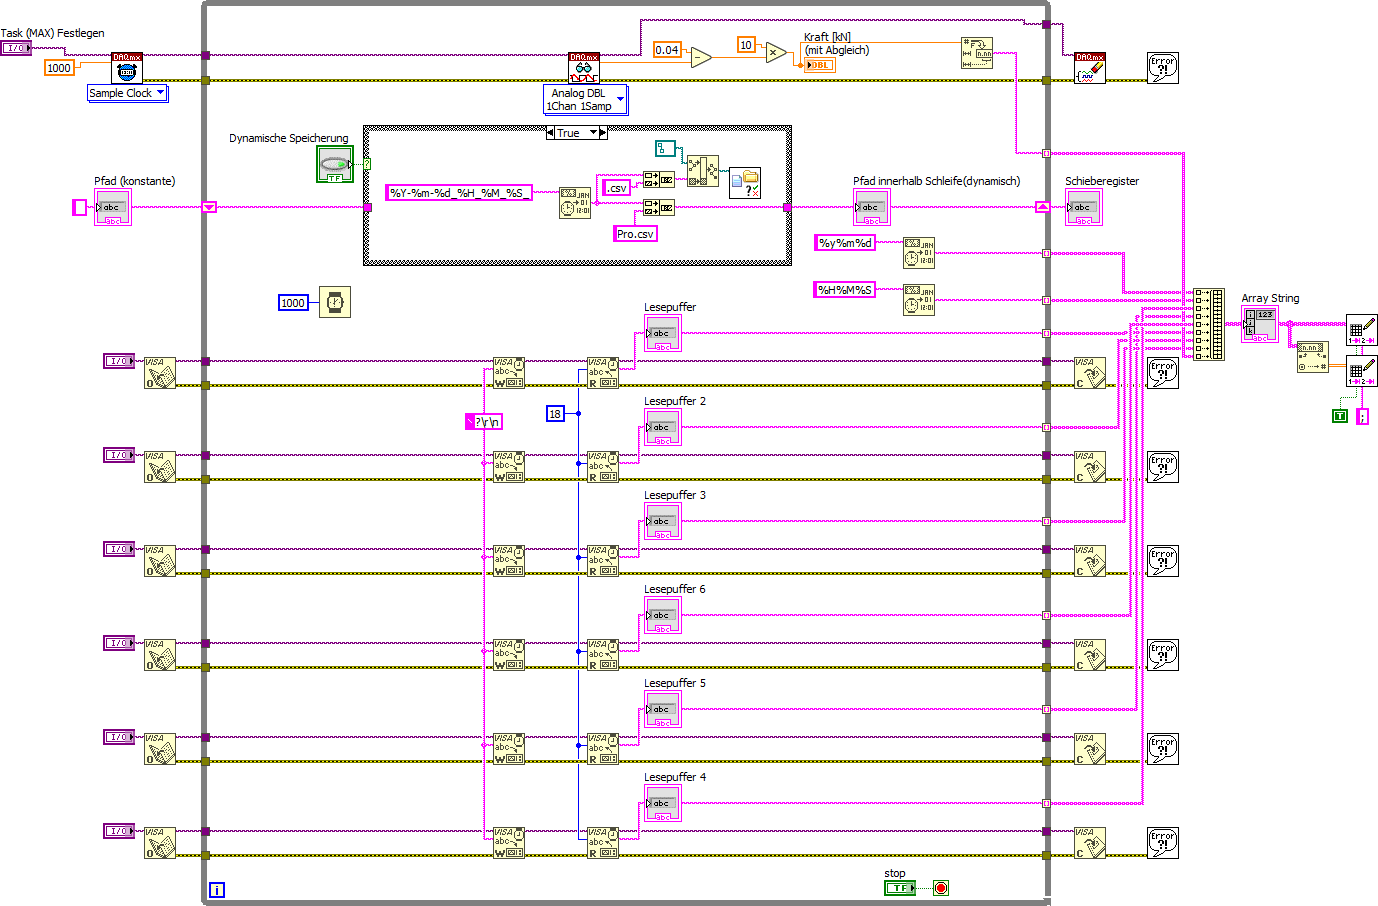Click the 0.04 numeric constant
Viewport: 1378px width, 906px height.
667,50
